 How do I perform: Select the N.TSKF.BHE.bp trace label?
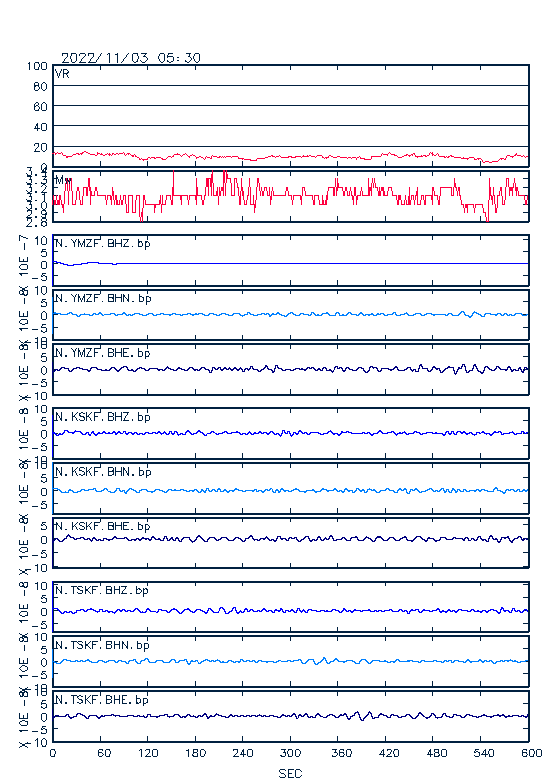click(102, 700)
